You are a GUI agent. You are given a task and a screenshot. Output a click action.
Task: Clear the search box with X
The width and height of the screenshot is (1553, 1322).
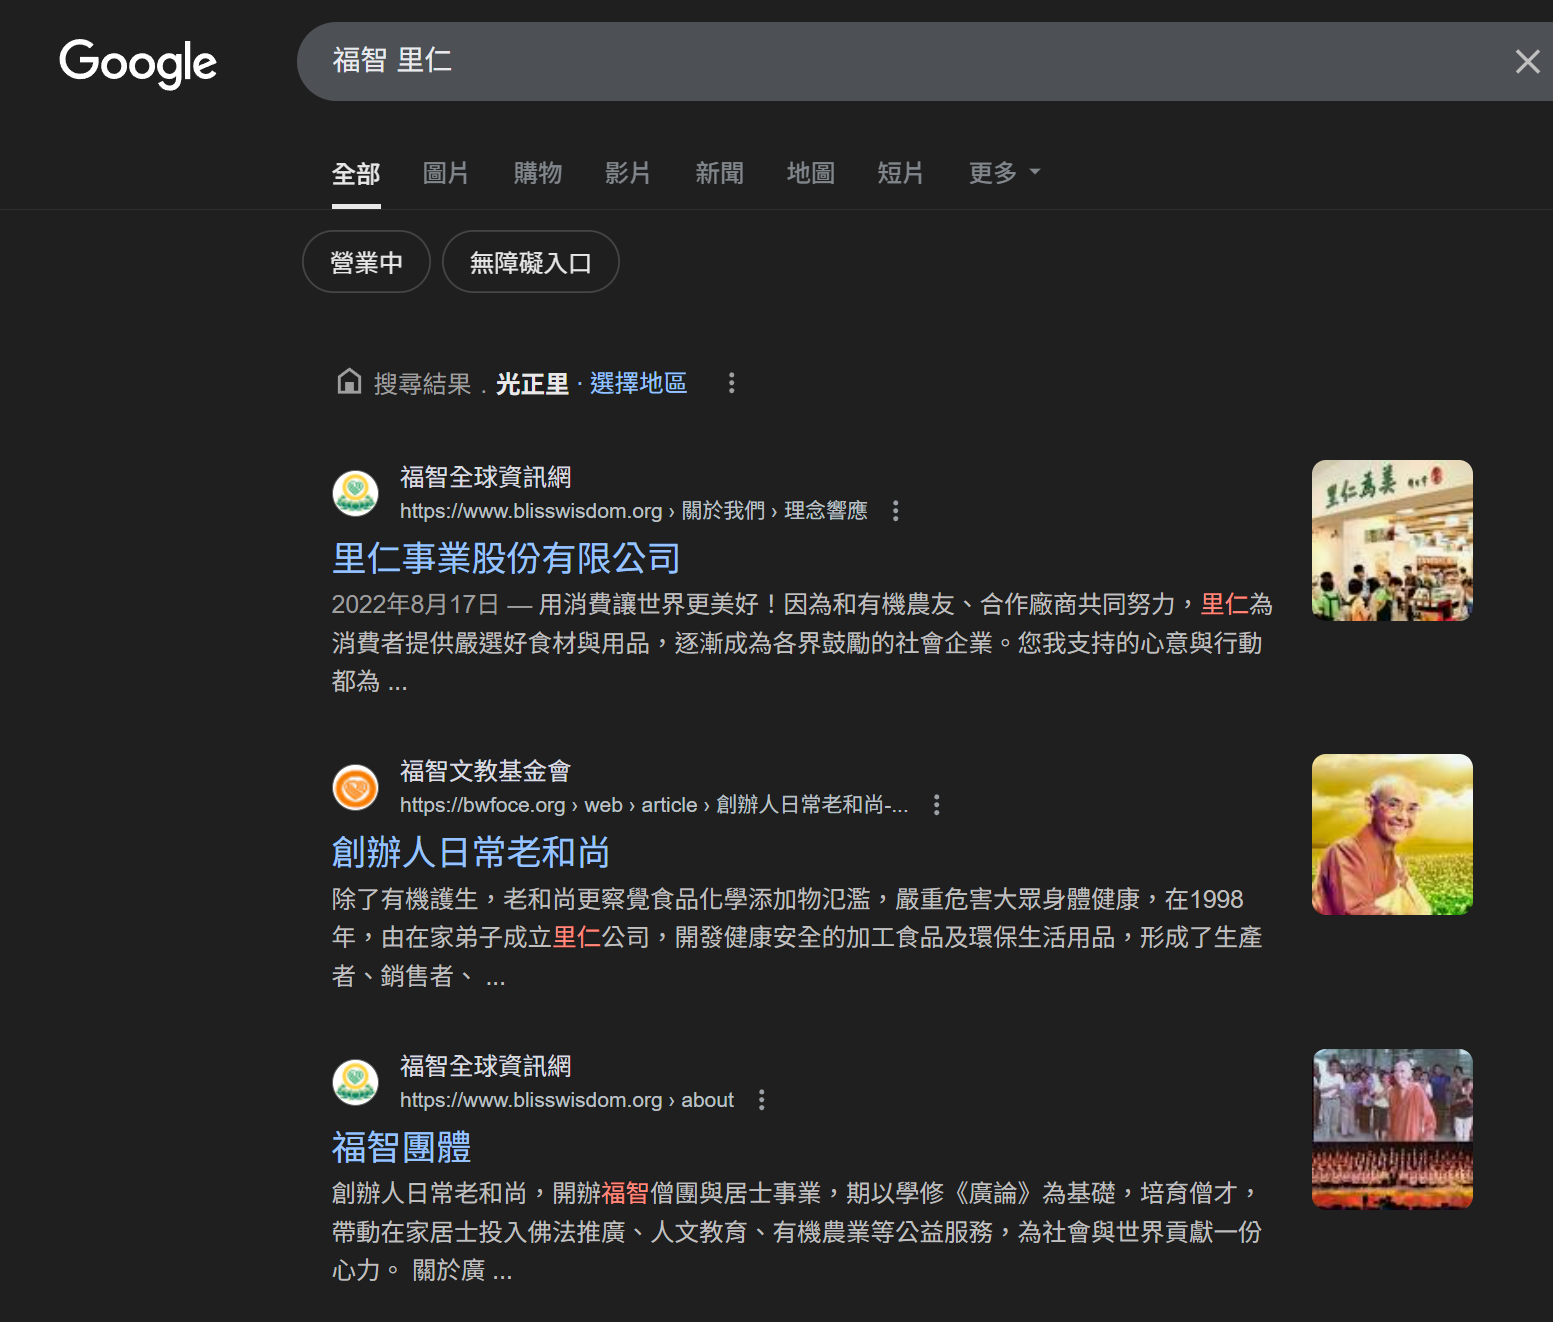1527,62
